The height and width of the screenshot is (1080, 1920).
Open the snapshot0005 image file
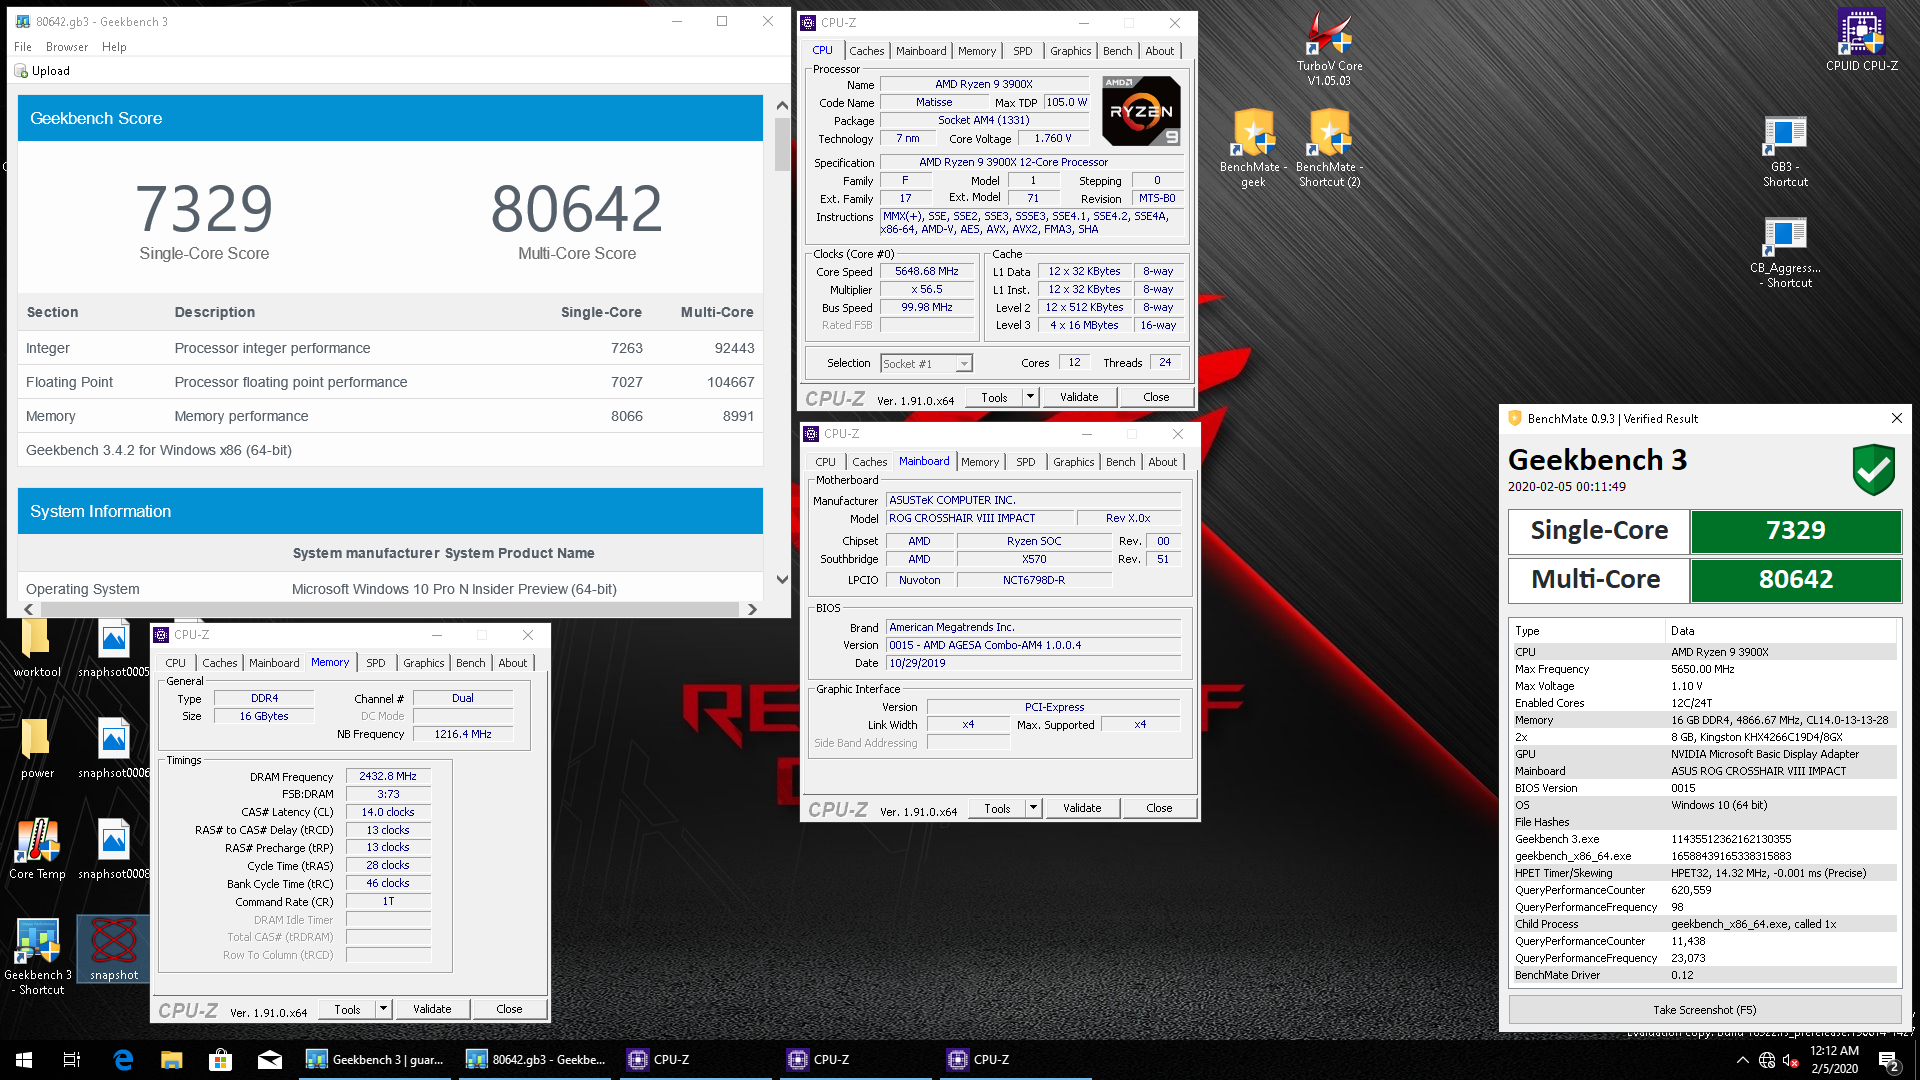coord(113,648)
